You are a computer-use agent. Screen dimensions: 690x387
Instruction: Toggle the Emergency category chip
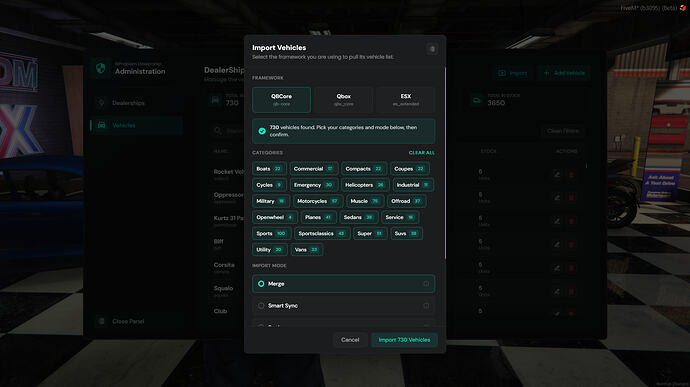coord(313,185)
